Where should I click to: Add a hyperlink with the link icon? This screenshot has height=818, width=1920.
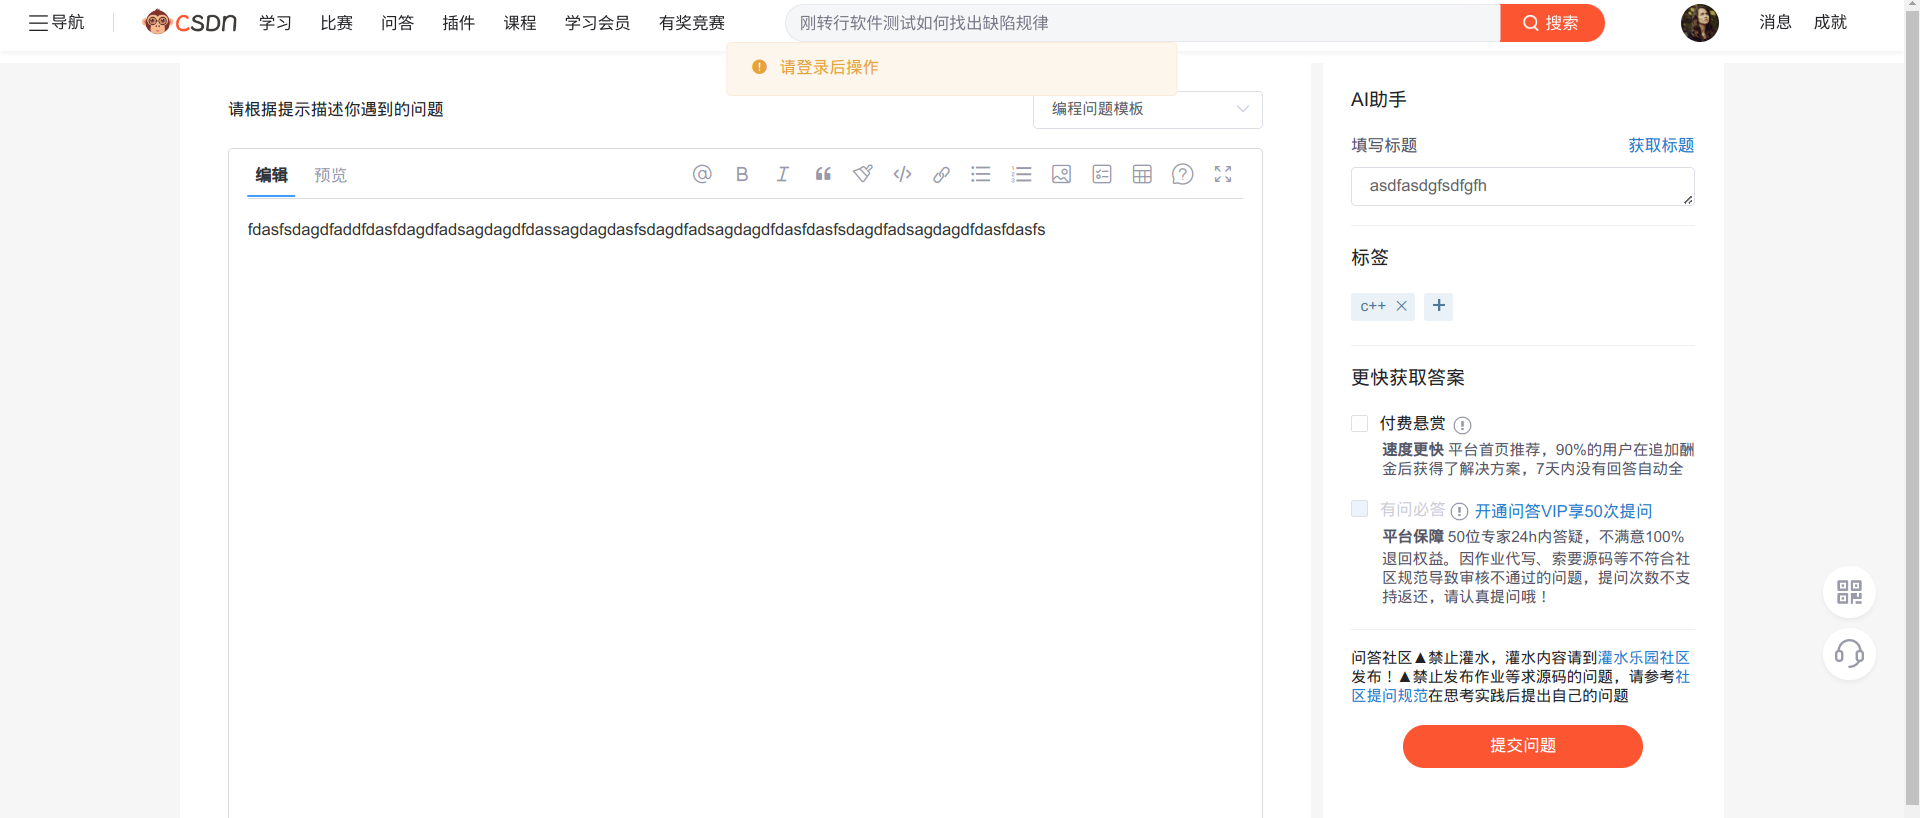click(x=941, y=174)
